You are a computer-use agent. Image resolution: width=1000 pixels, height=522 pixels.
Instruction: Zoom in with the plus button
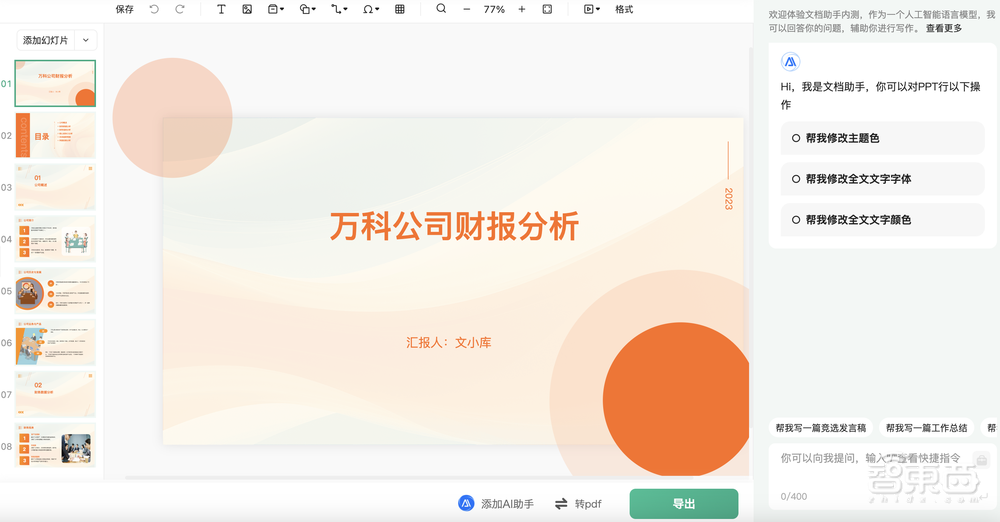pyautogui.click(x=522, y=10)
